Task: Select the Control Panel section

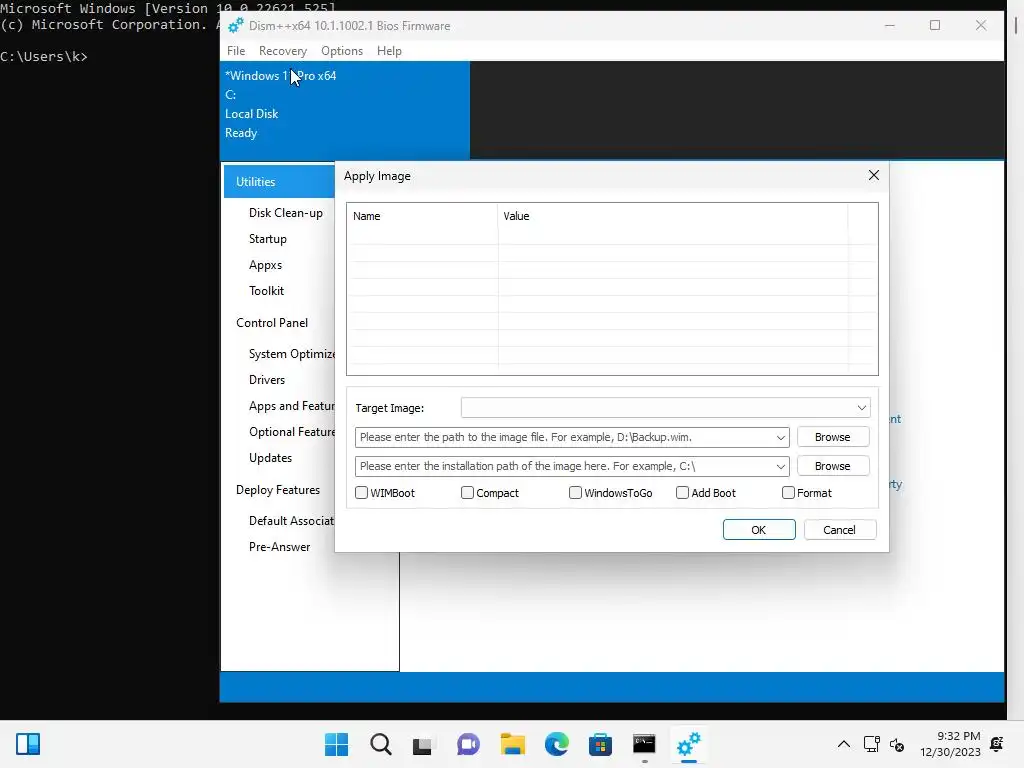Action: pos(272,323)
